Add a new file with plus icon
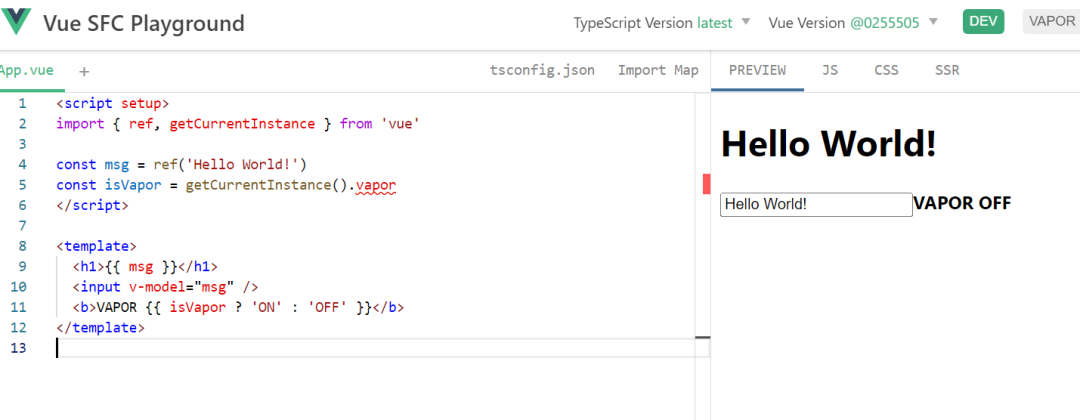Image resolution: width=1080 pixels, height=420 pixels. click(x=84, y=71)
